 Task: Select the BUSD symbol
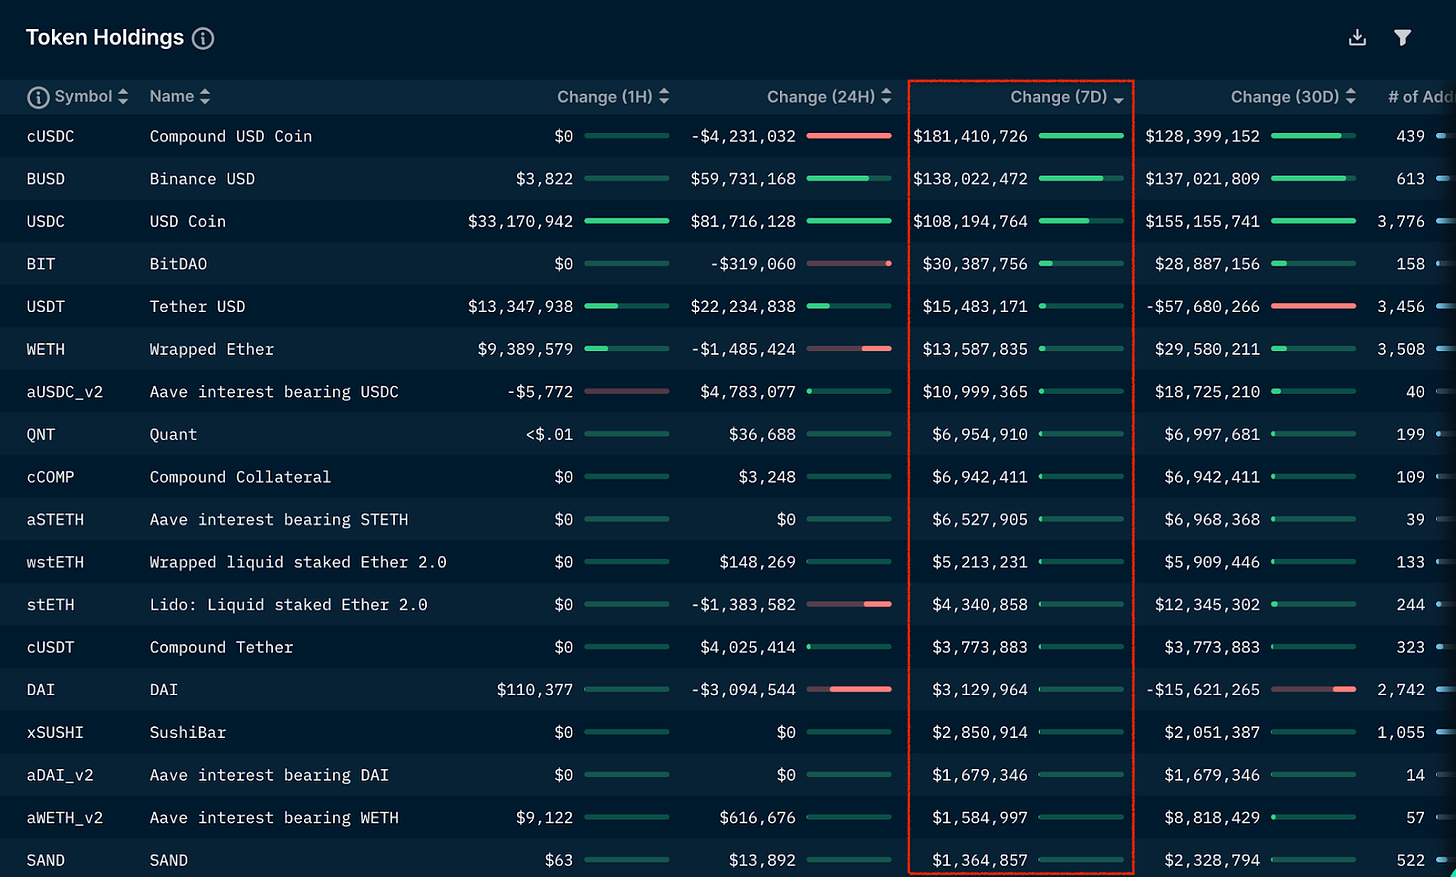tap(46, 179)
